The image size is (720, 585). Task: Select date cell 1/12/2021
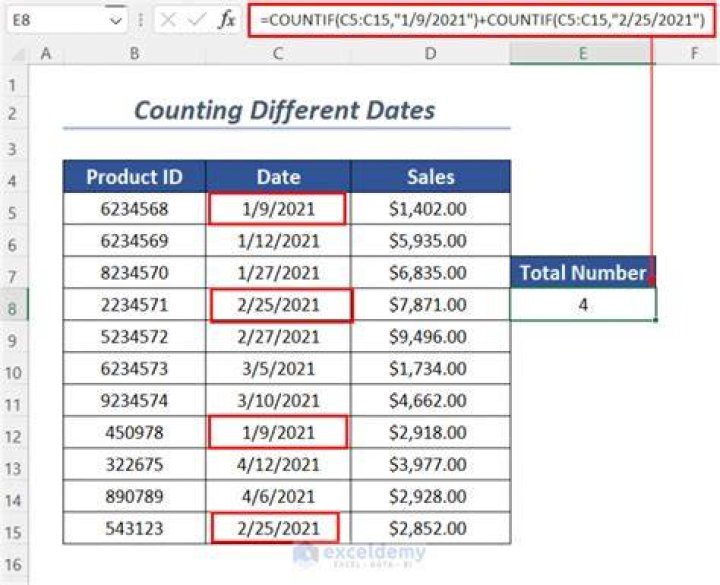tap(278, 241)
